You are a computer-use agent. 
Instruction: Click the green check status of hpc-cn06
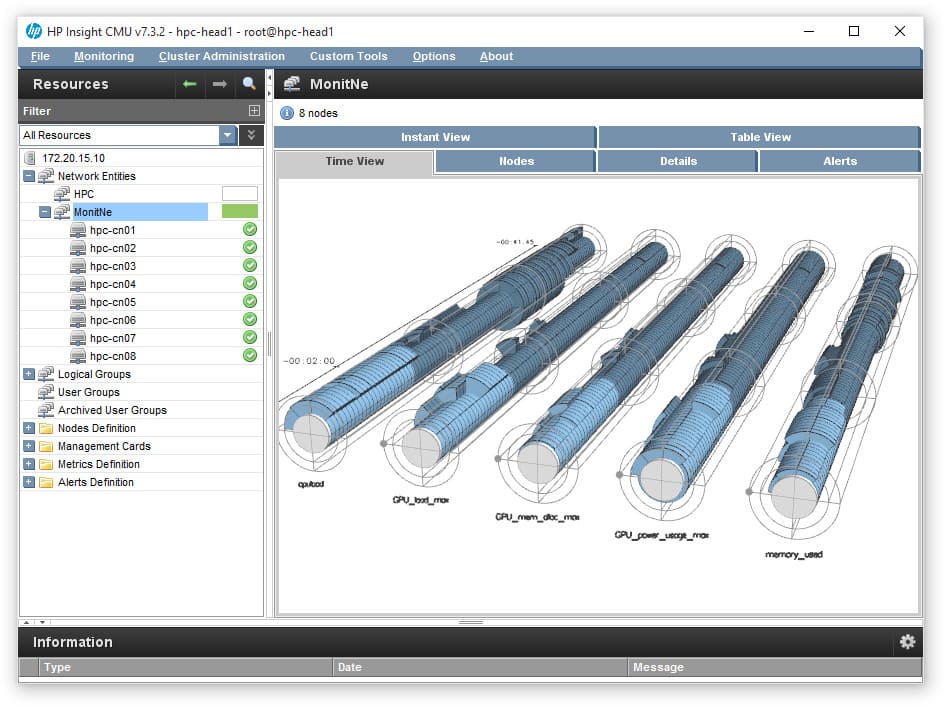(x=250, y=320)
